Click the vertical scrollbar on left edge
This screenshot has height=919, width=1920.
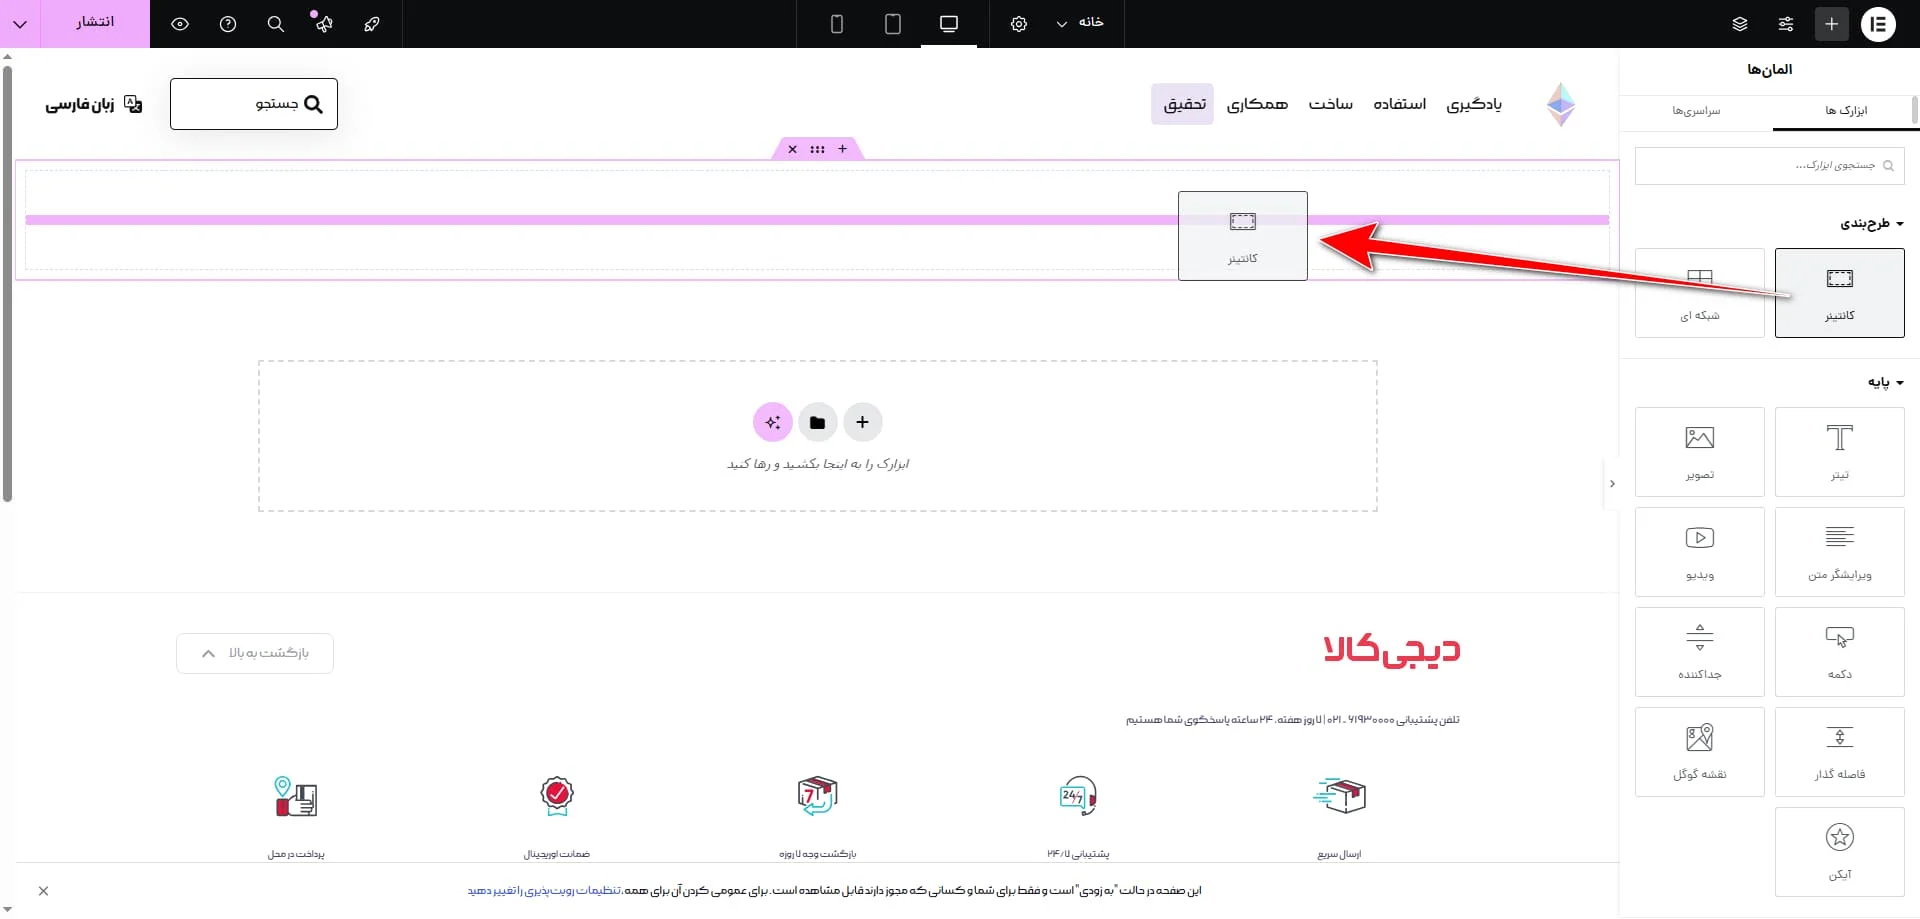tap(7, 280)
